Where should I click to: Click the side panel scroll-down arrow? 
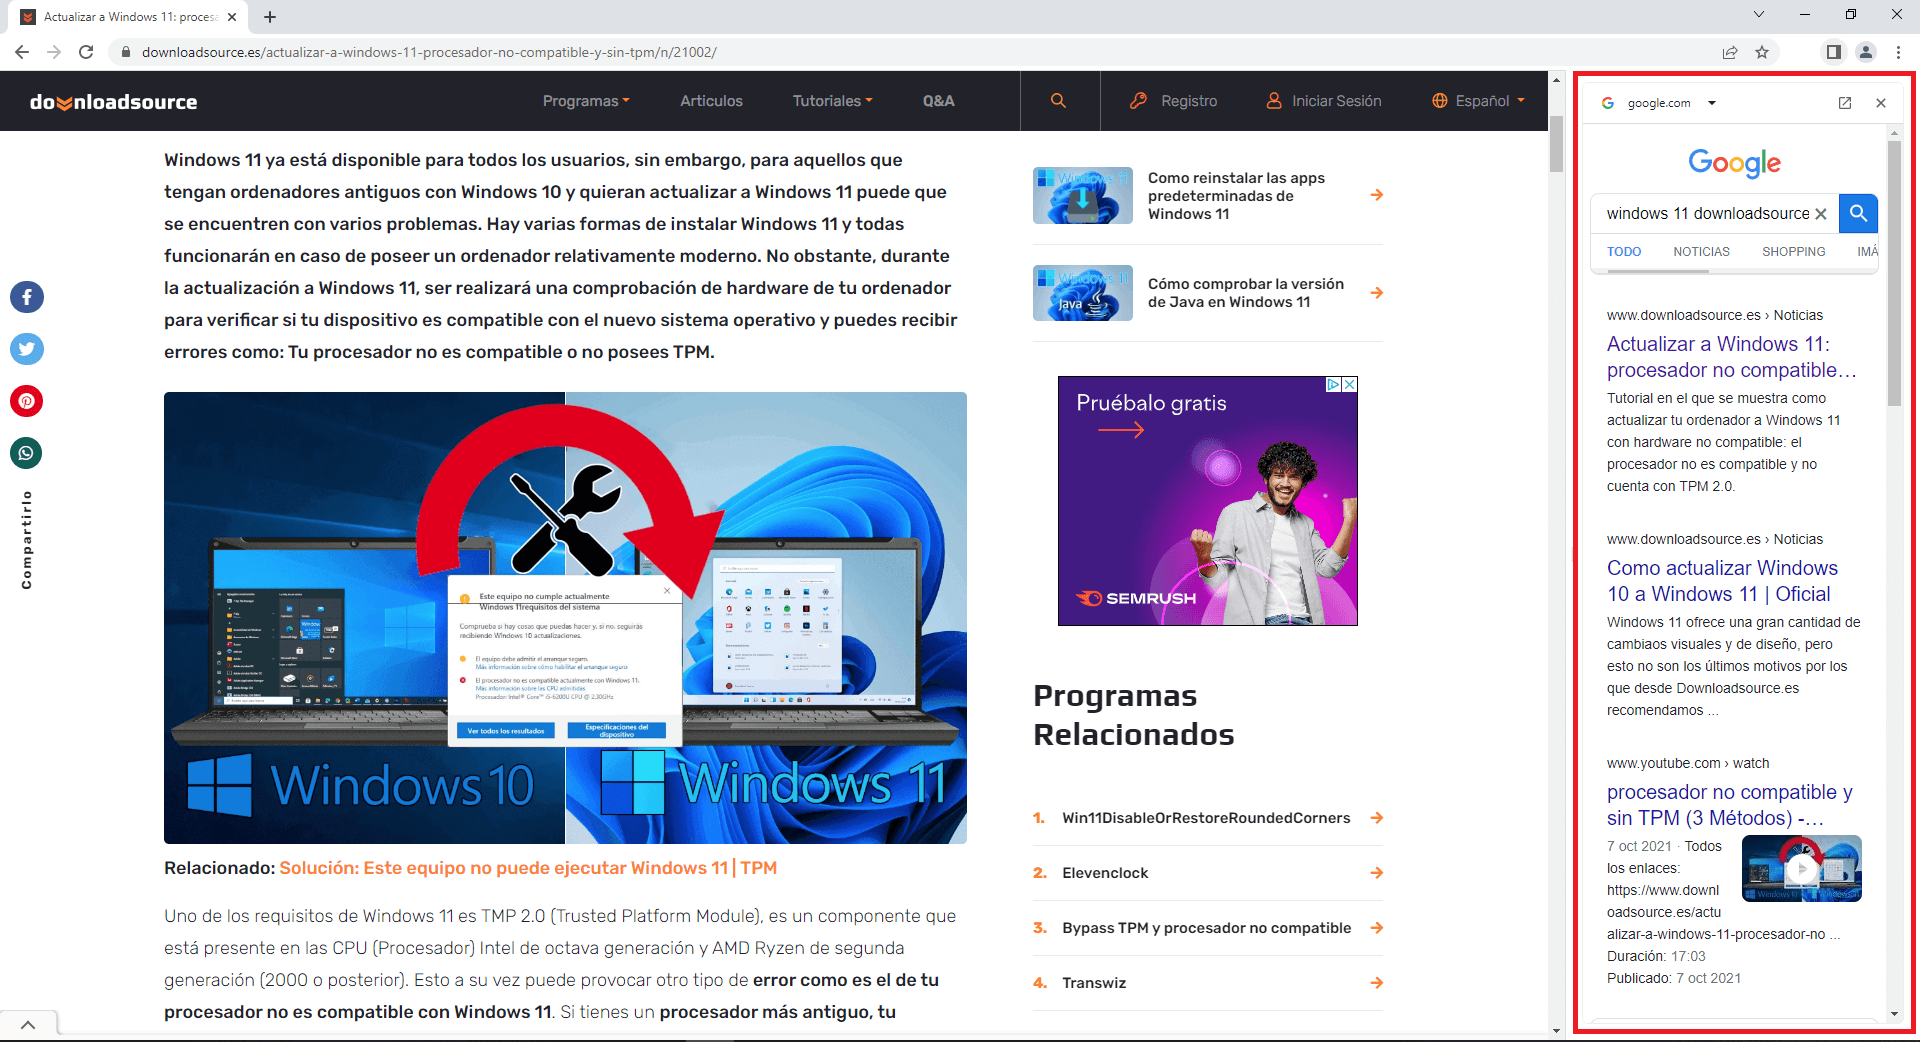(x=1894, y=1014)
